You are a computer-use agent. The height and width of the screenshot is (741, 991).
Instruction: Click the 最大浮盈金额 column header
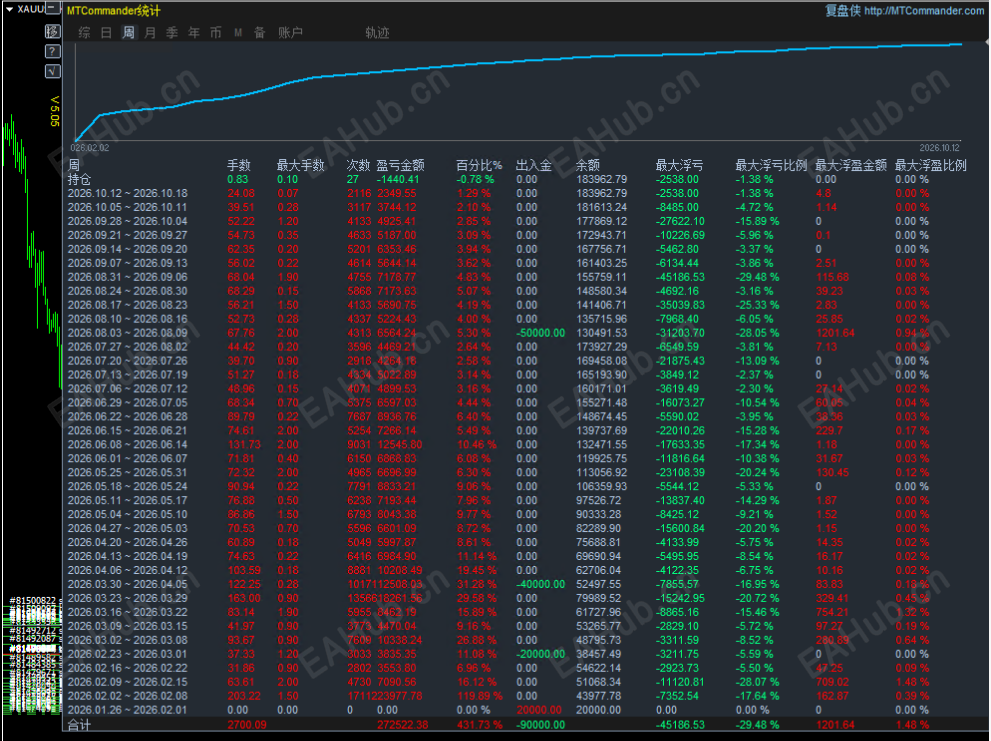point(851,166)
